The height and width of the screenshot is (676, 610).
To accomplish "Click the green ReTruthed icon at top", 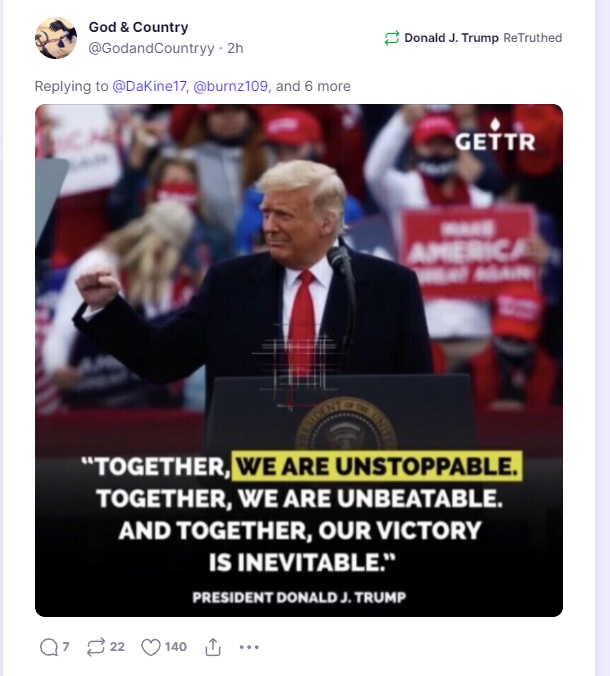I will point(391,38).
